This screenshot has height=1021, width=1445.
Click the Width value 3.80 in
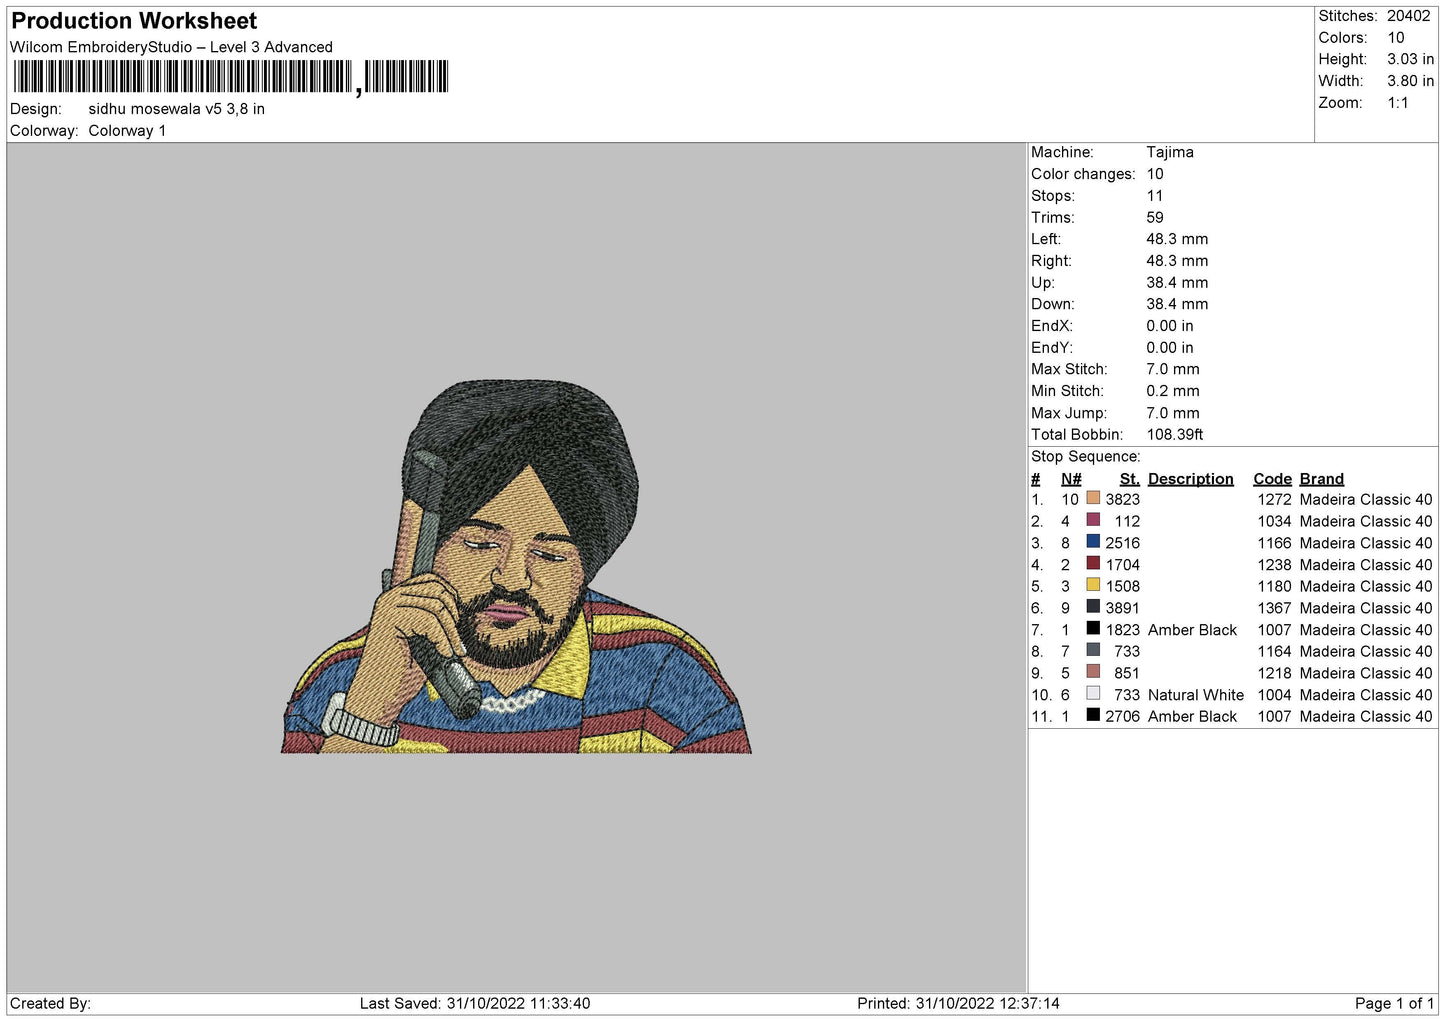click(x=1410, y=81)
